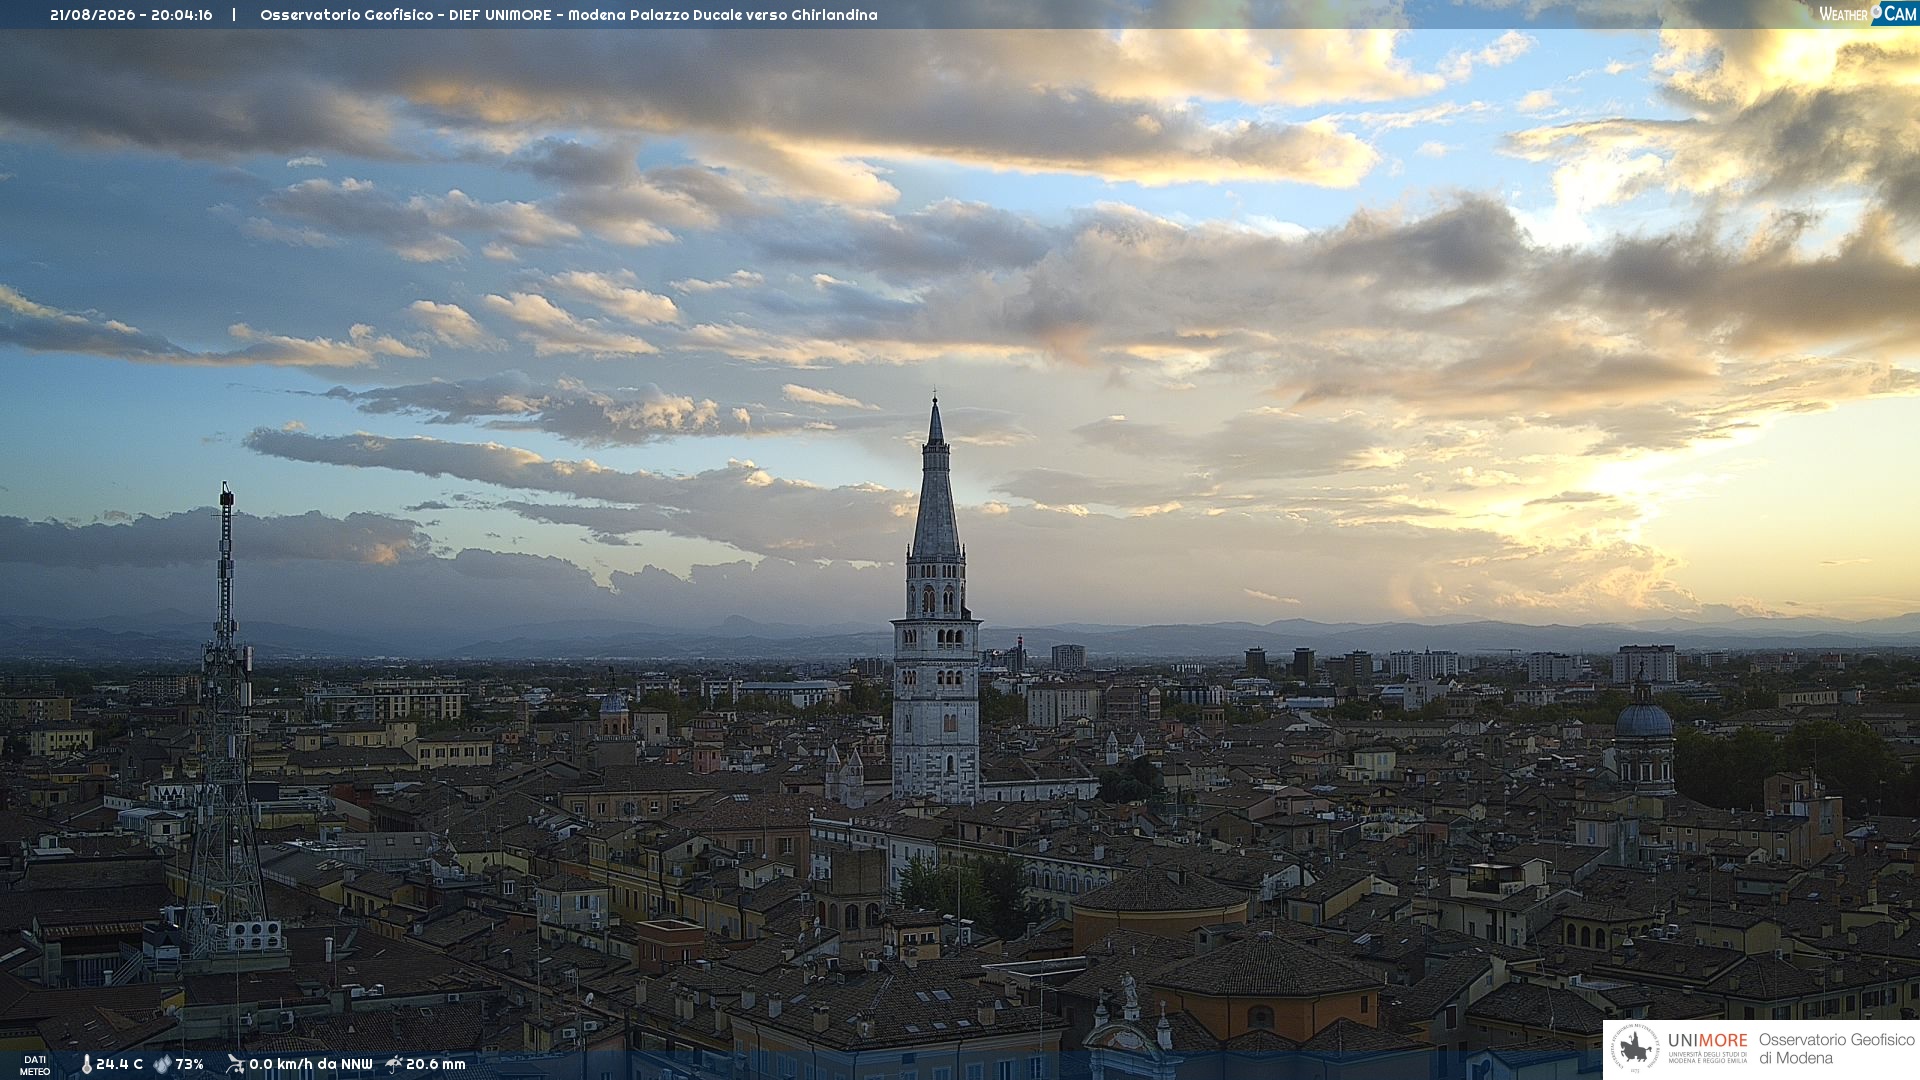Image resolution: width=1920 pixels, height=1080 pixels.
Task: Click the camera lens icon in WeatherCam logo
Action: point(1877,11)
